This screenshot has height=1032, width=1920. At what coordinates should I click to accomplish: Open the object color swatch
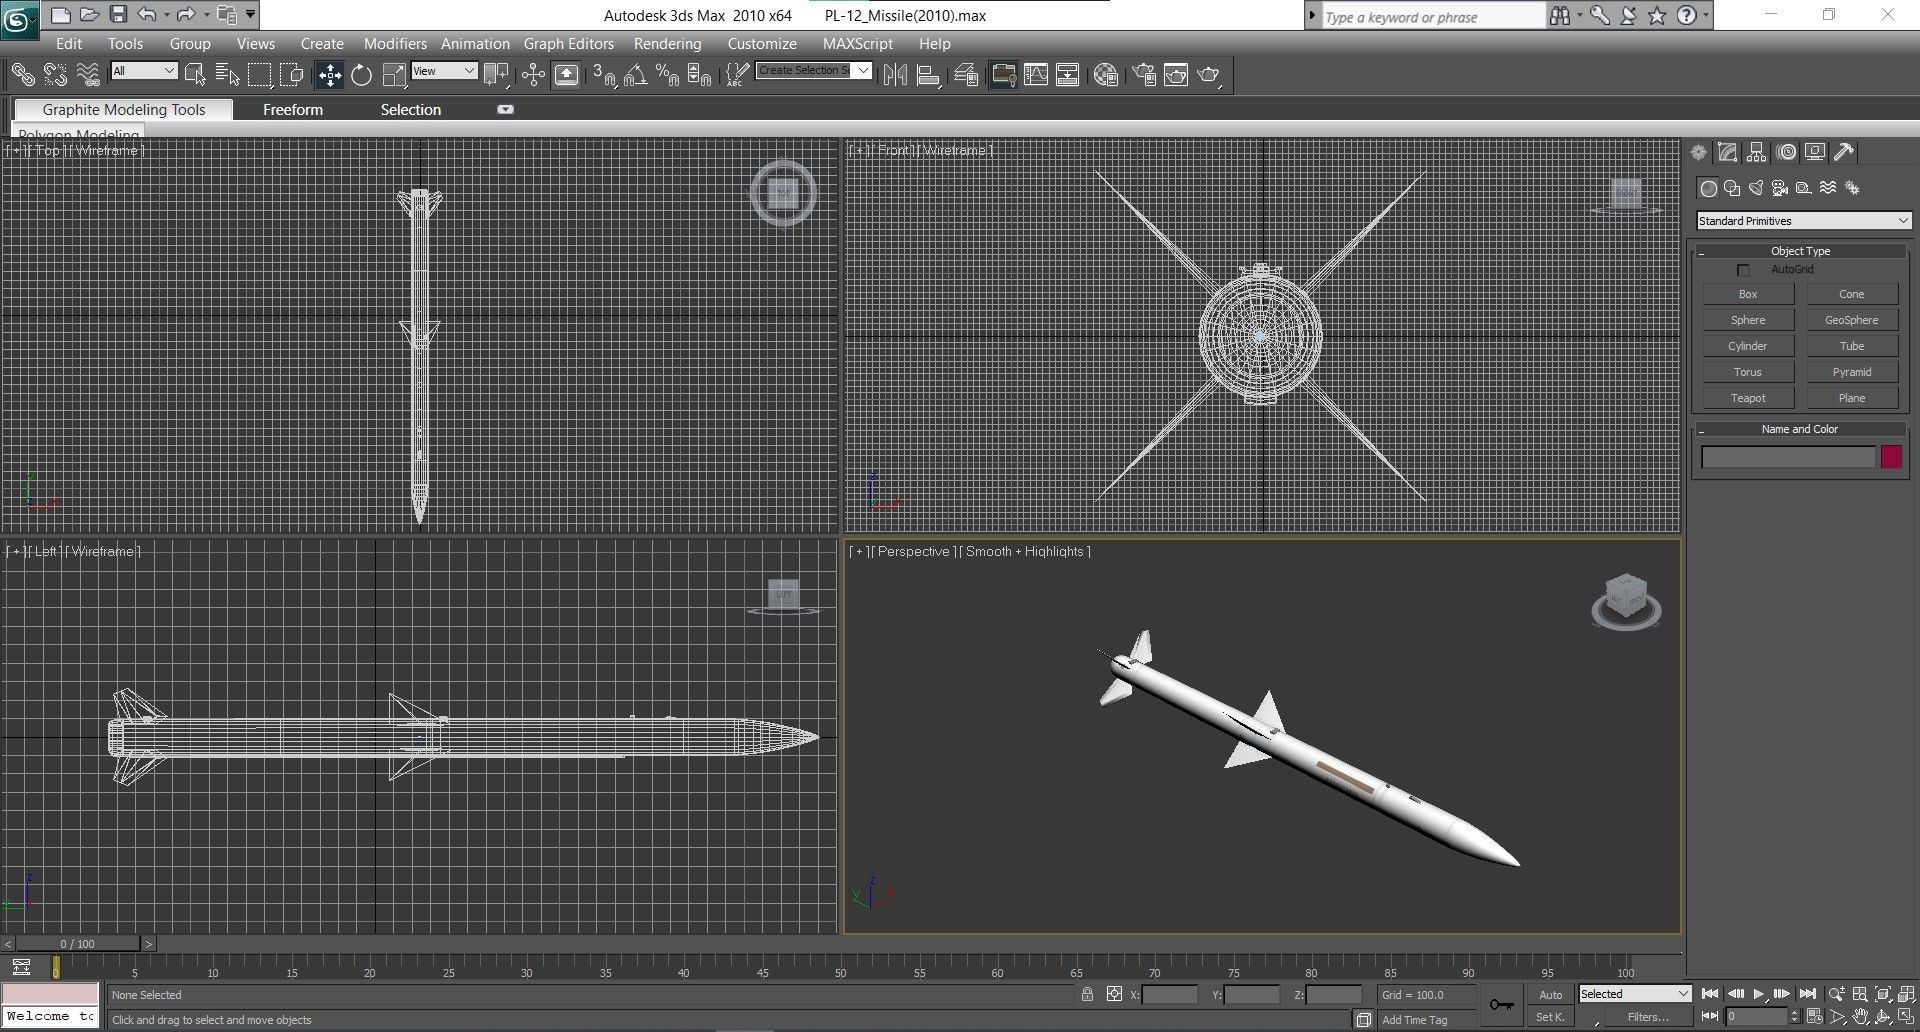1891,457
